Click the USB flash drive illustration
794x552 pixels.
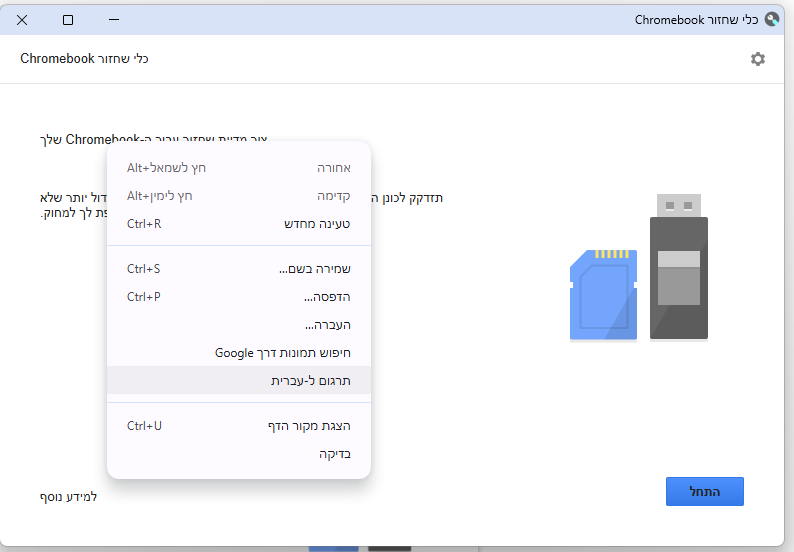(x=679, y=266)
